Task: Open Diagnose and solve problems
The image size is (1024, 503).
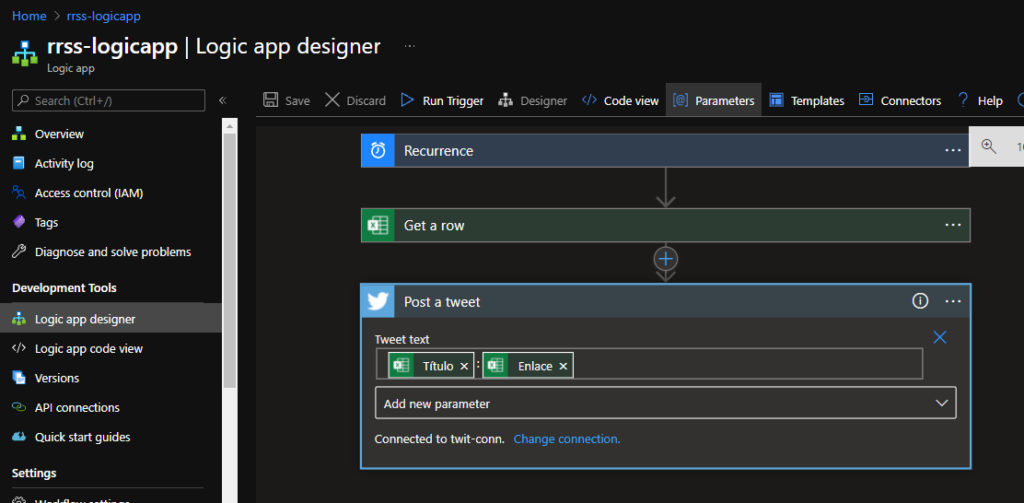Action: (x=113, y=252)
